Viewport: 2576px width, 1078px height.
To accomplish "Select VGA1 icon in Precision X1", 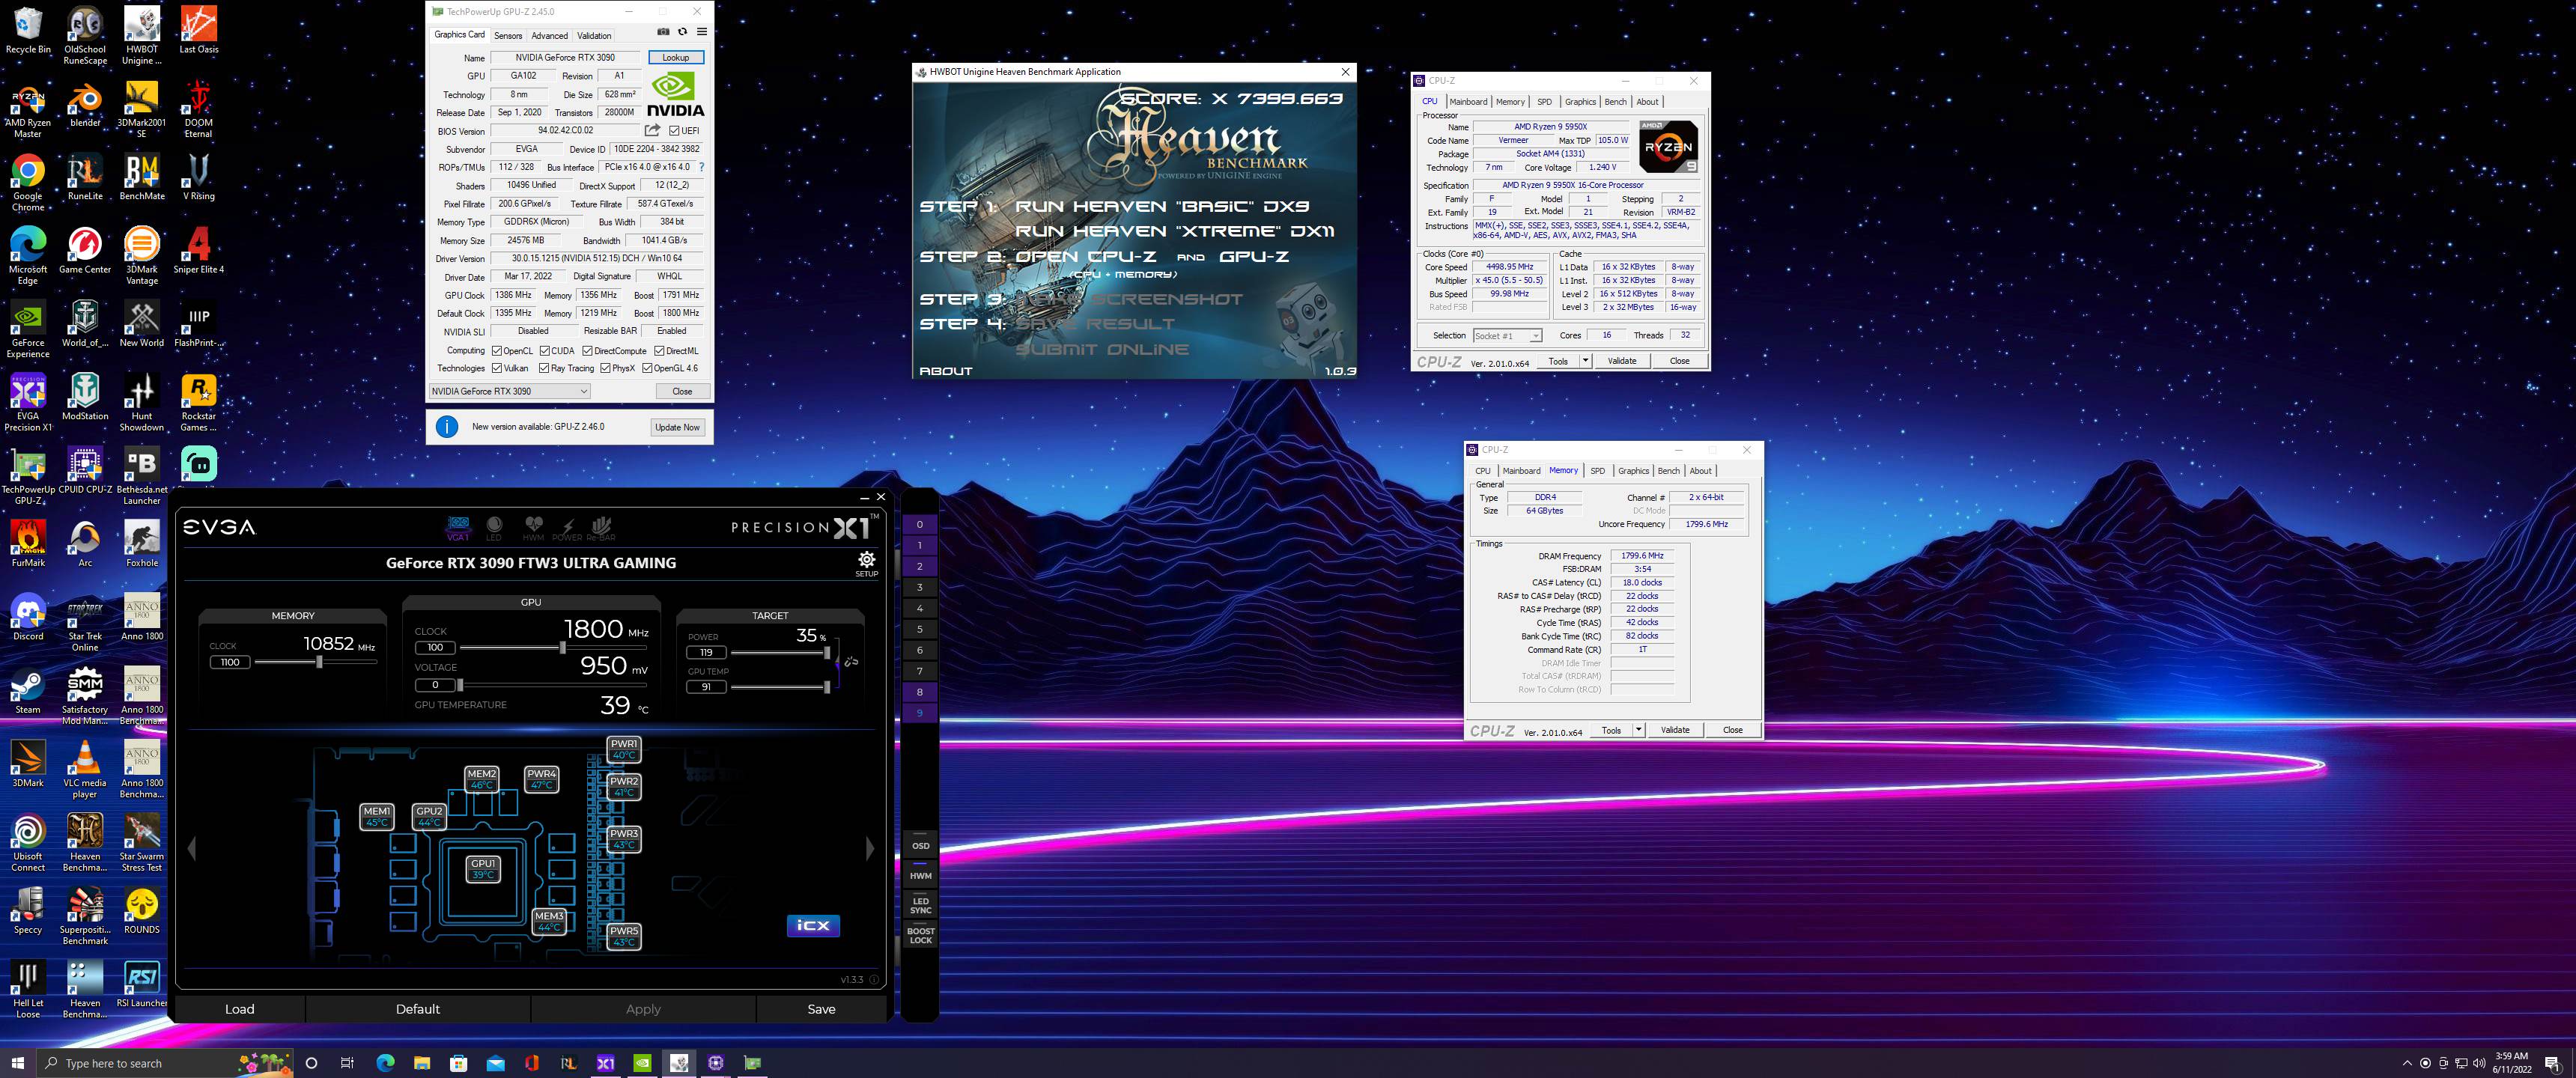I will 458,528.
